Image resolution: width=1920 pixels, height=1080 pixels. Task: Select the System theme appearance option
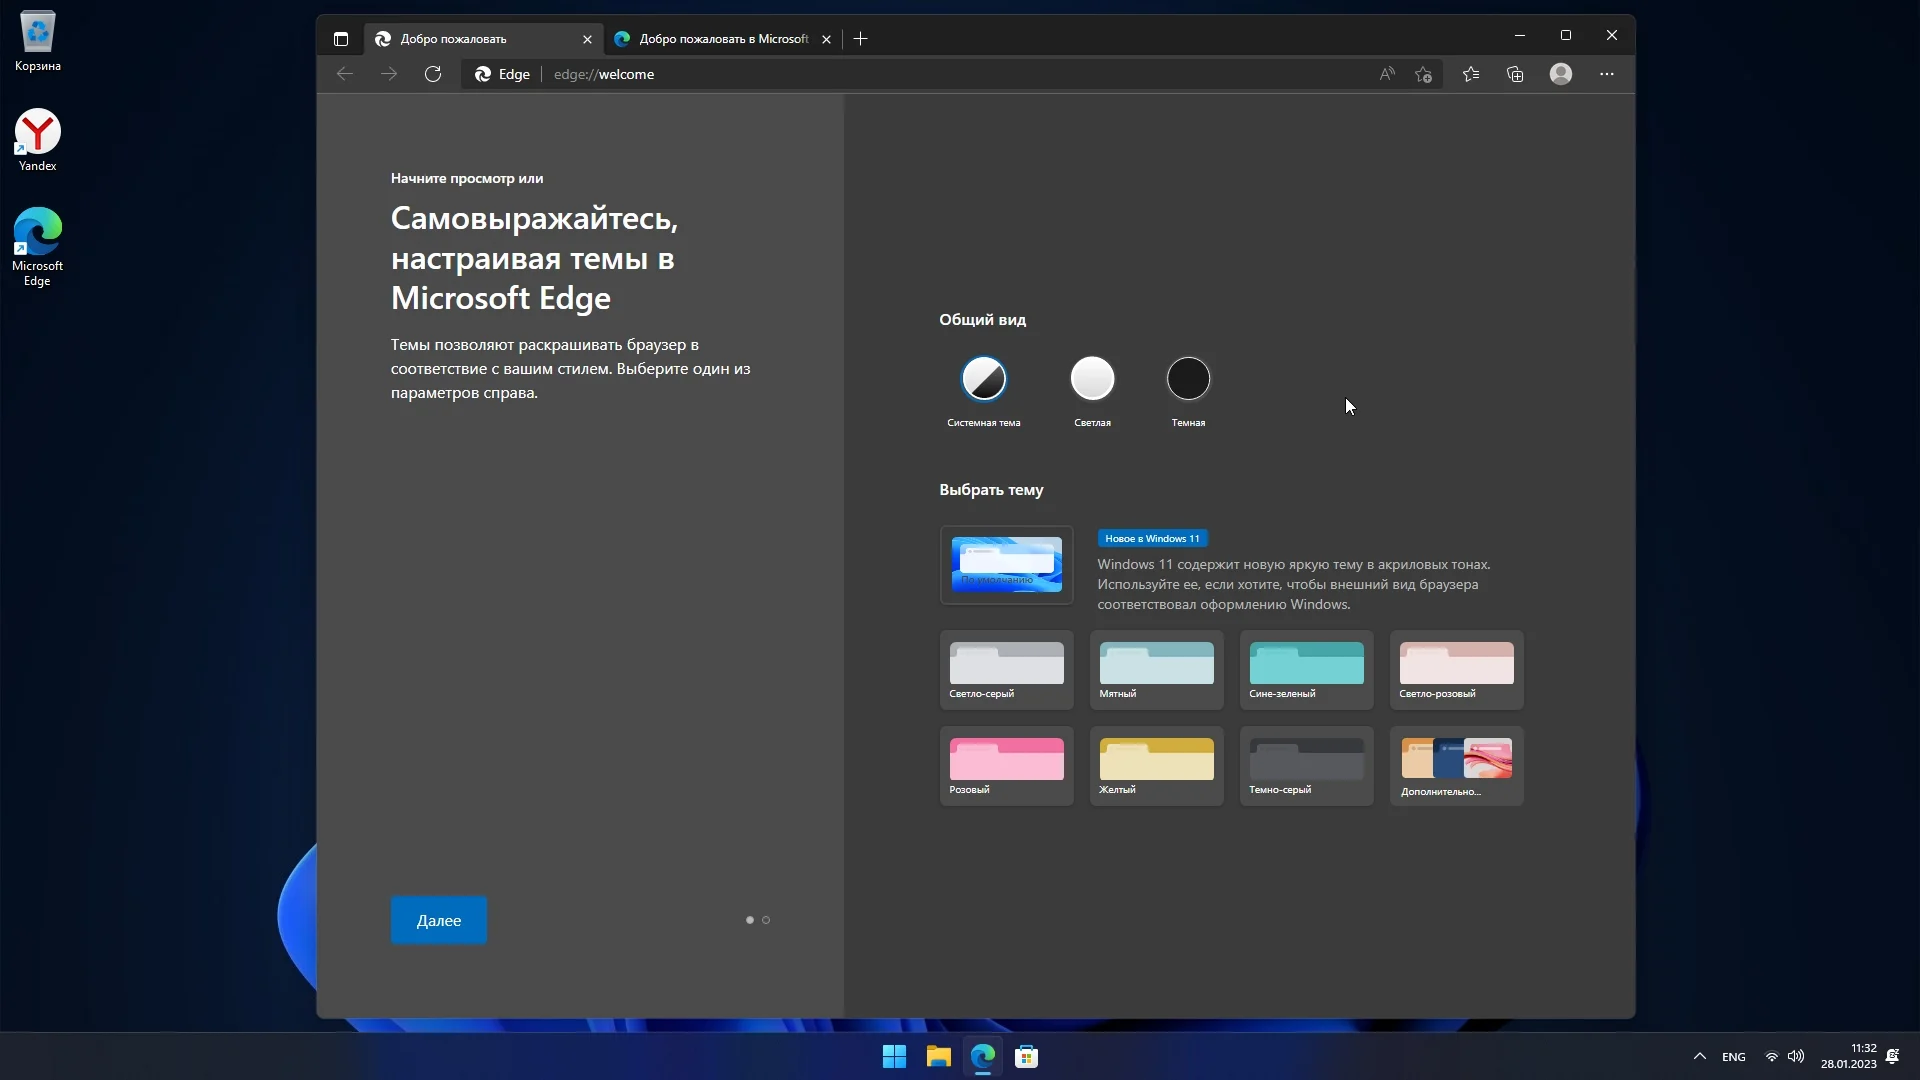pyautogui.click(x=984, y=379)
